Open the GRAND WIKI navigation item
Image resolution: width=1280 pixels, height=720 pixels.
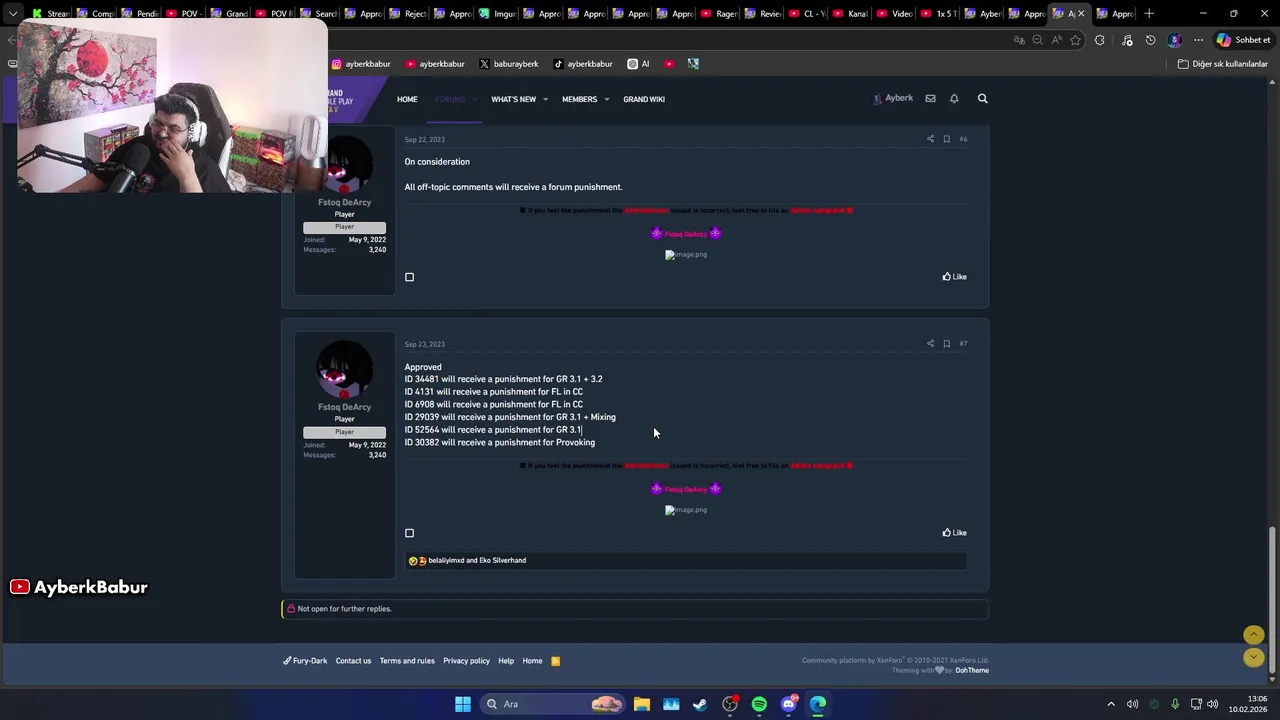tap(644, 99)
